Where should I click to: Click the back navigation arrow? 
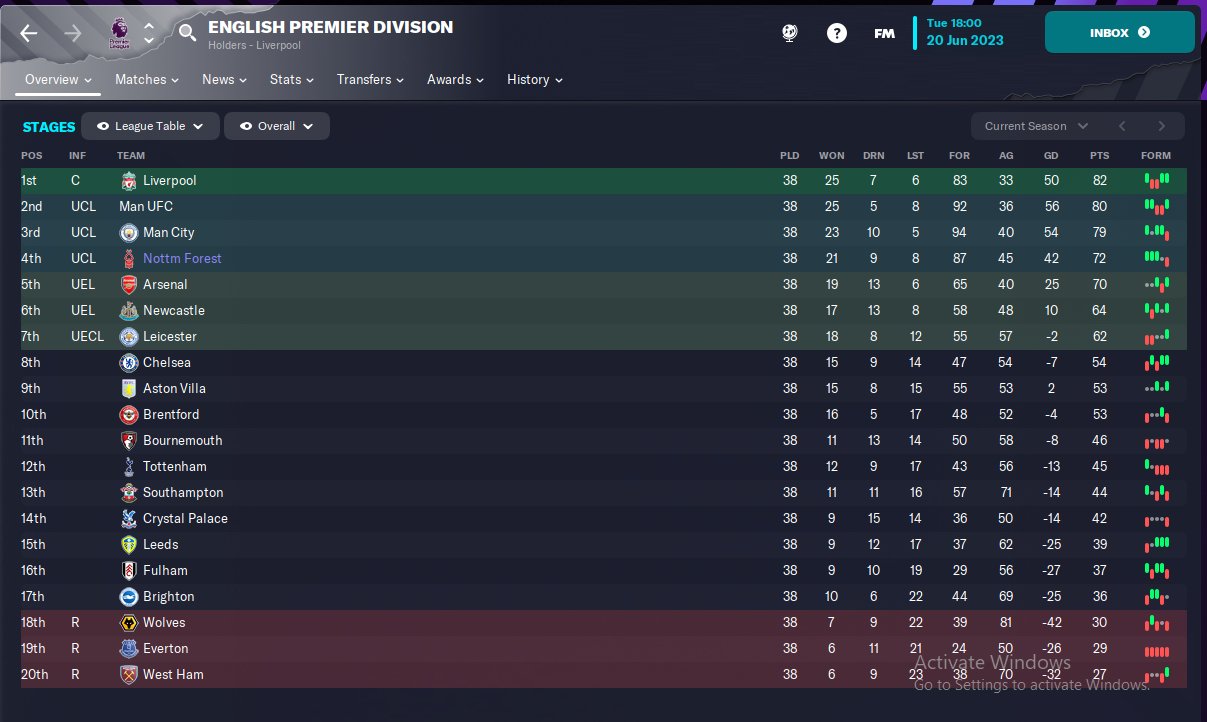(29, 33)
